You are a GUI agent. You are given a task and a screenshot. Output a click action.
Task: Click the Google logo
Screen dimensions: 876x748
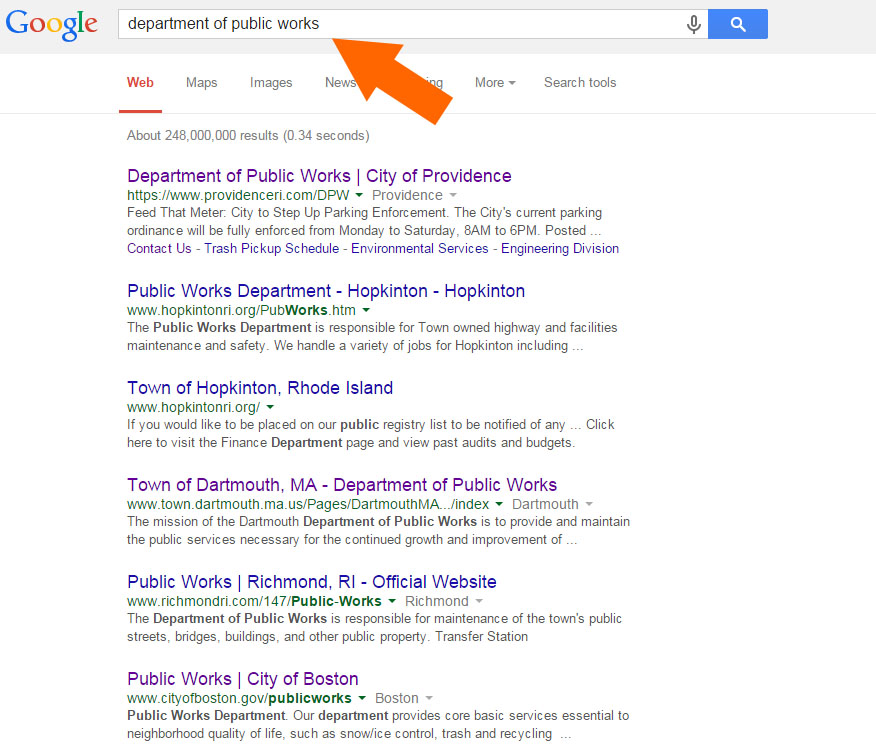point(52,25)
